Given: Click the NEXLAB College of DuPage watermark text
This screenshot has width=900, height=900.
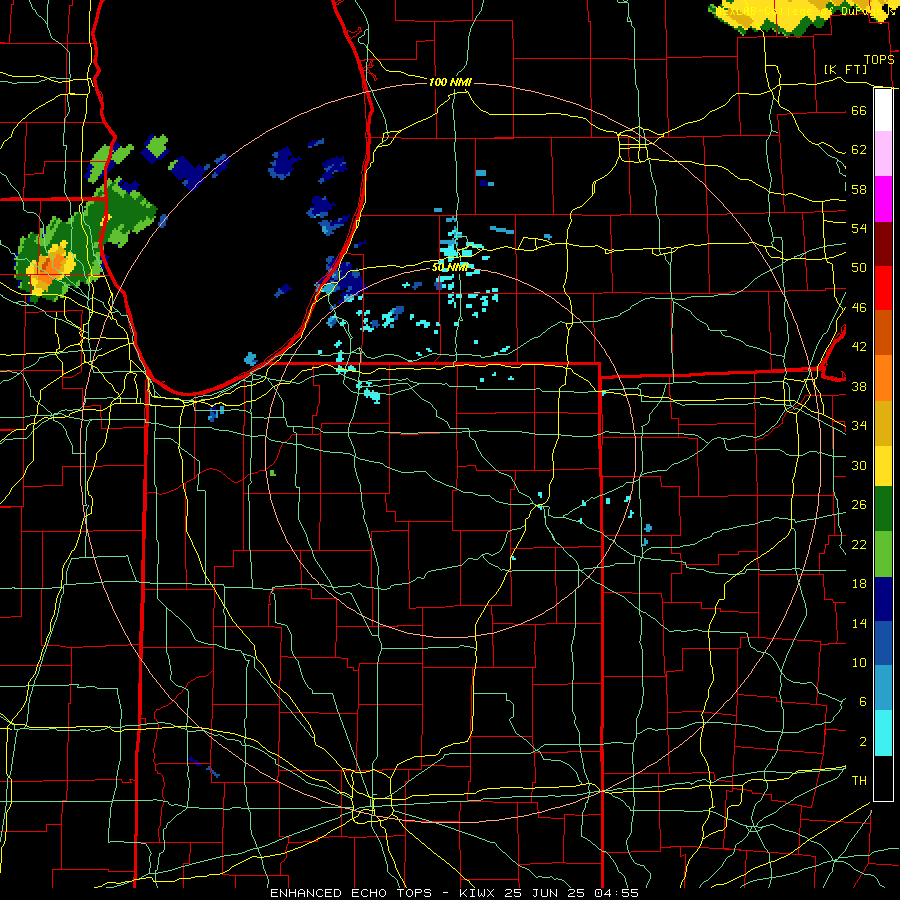Looking at the screenshot, I should (x=805, y=11).
